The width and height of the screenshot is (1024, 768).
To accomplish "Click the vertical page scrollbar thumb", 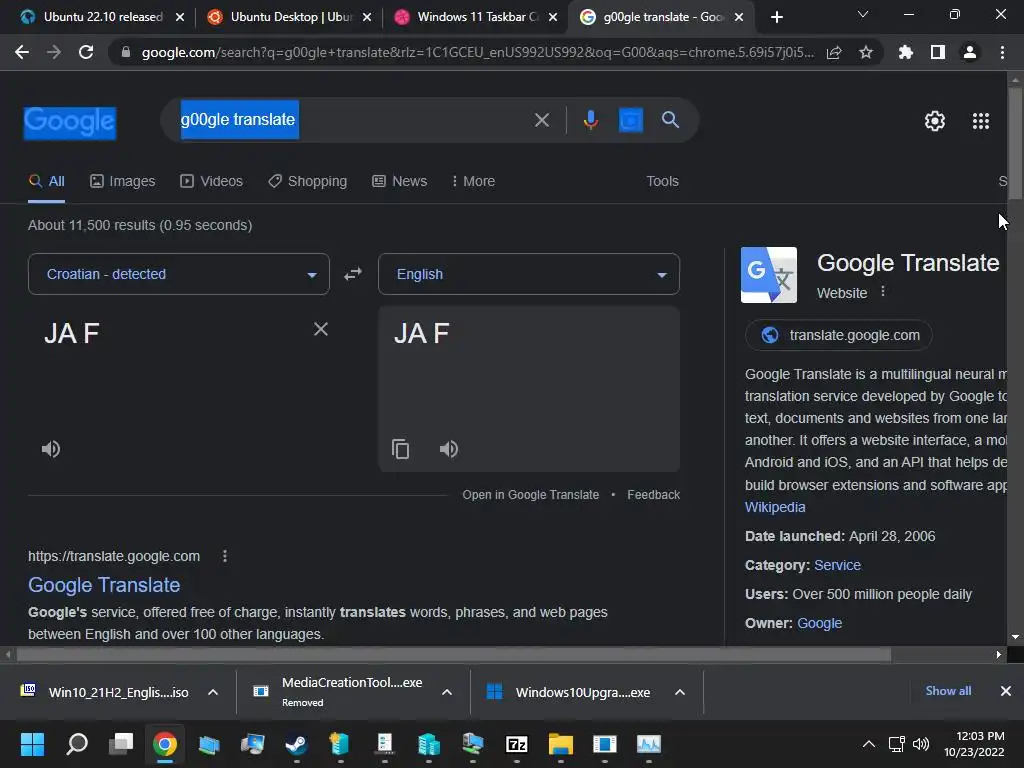I will [x=1015, y=142].
